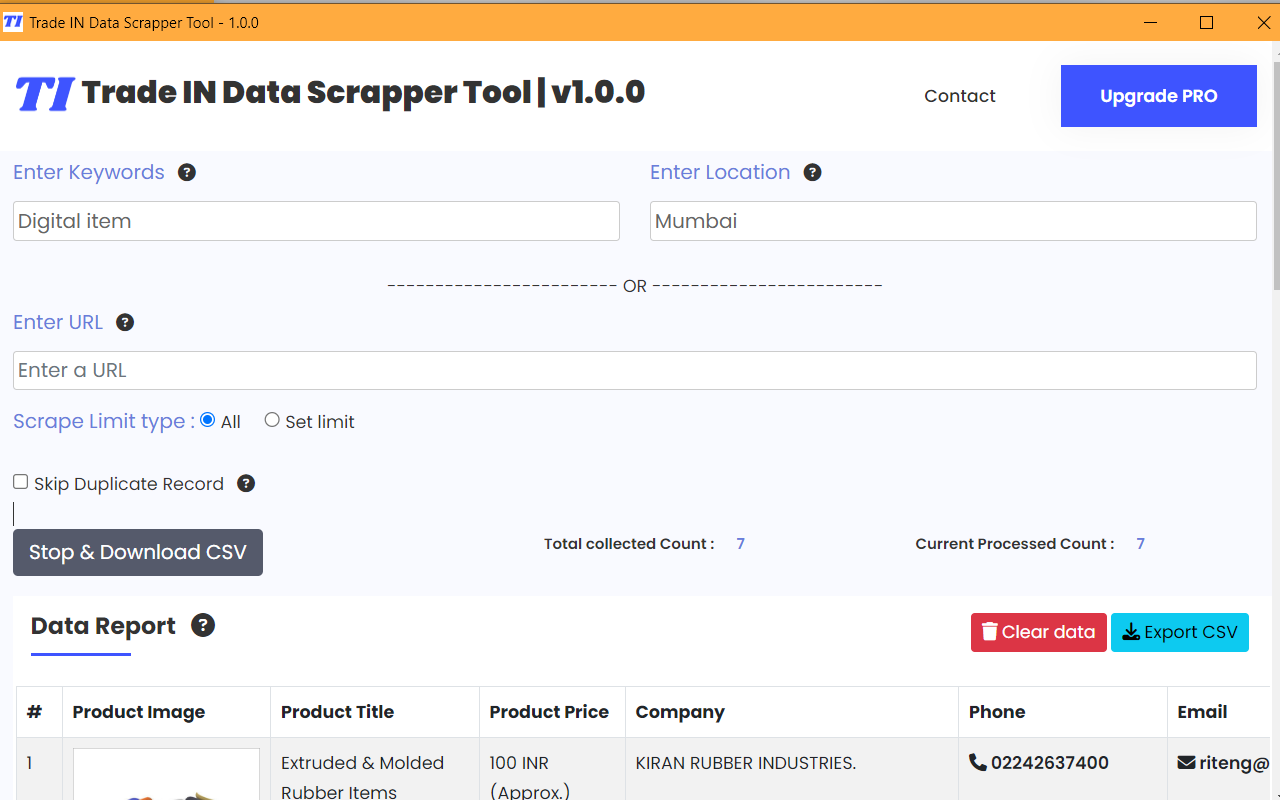
Task: Show help for Skip Duplicate Record
Action: pos(246,483)
